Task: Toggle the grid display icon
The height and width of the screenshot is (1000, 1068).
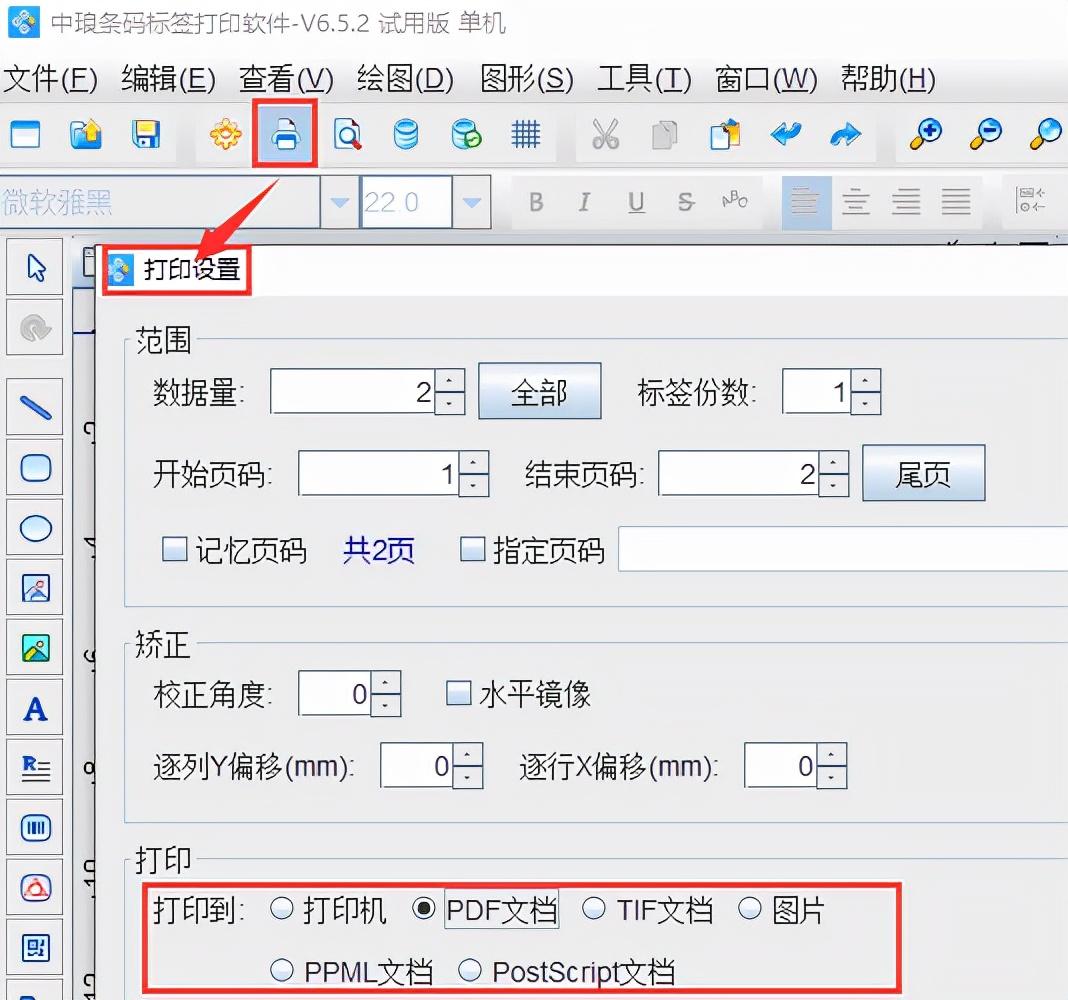Action: [526, 134]
